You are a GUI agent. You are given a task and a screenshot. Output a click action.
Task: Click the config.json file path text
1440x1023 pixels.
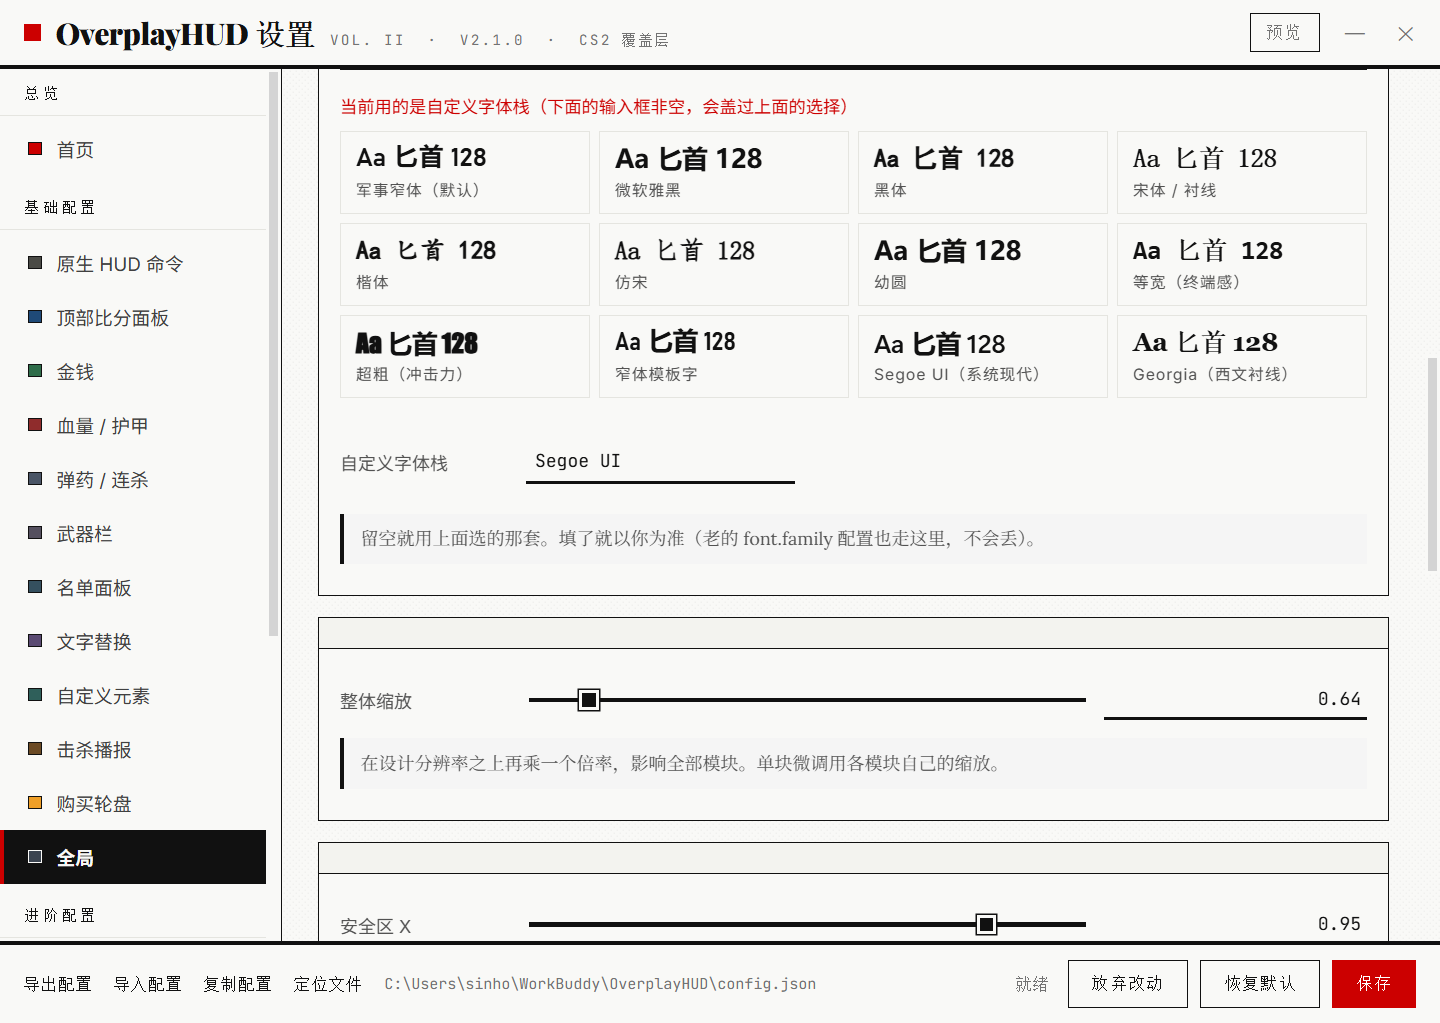click(x=600, y=984)
